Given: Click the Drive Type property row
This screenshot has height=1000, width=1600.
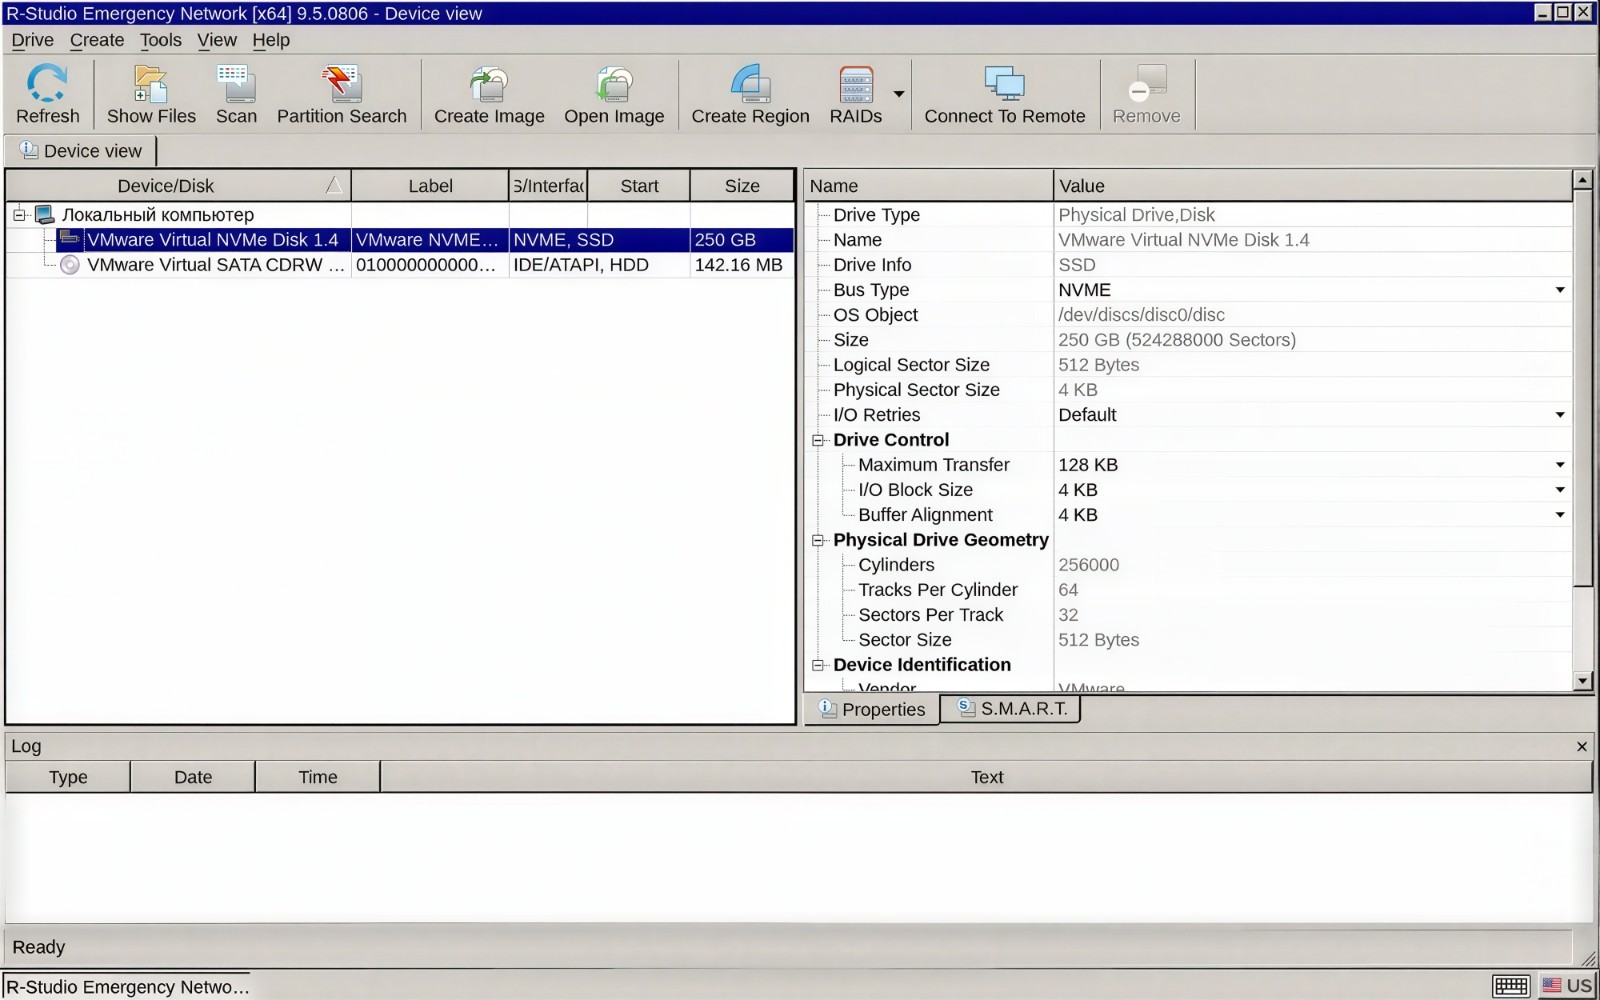Looking at the screenshot, I should (x=1188, y=215).
